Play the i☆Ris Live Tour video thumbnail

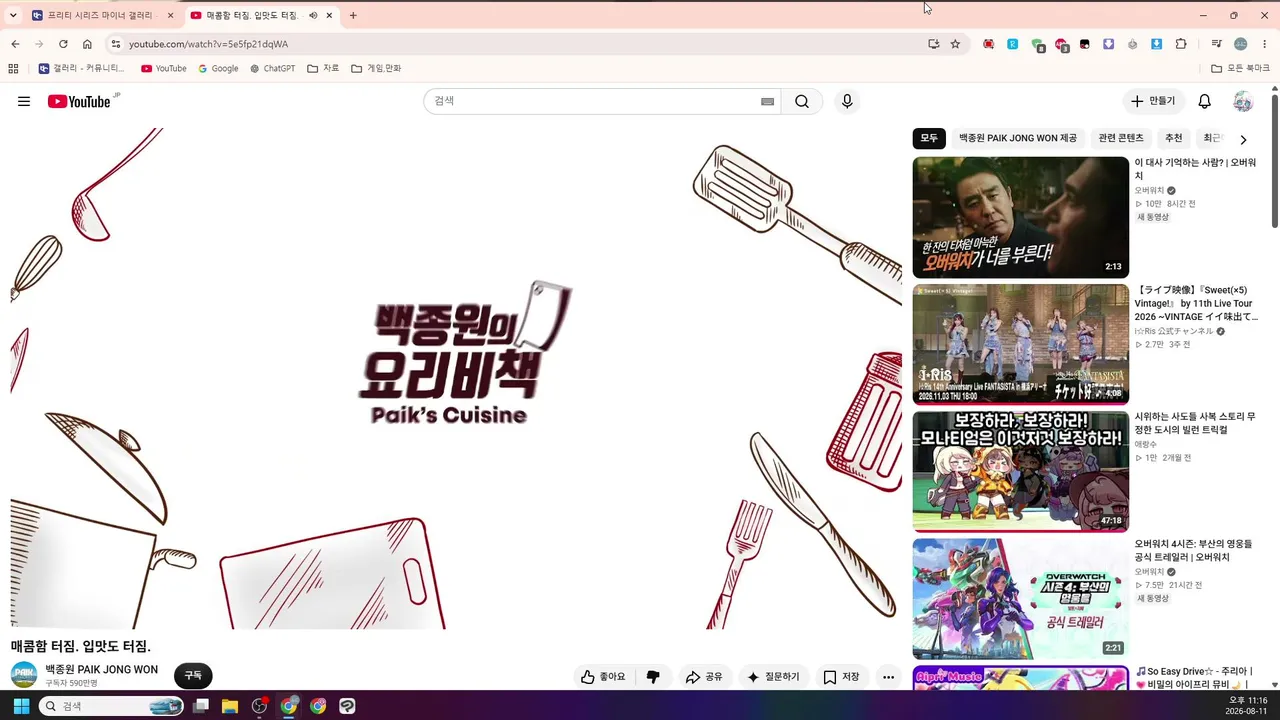[x=1020, y=344]
